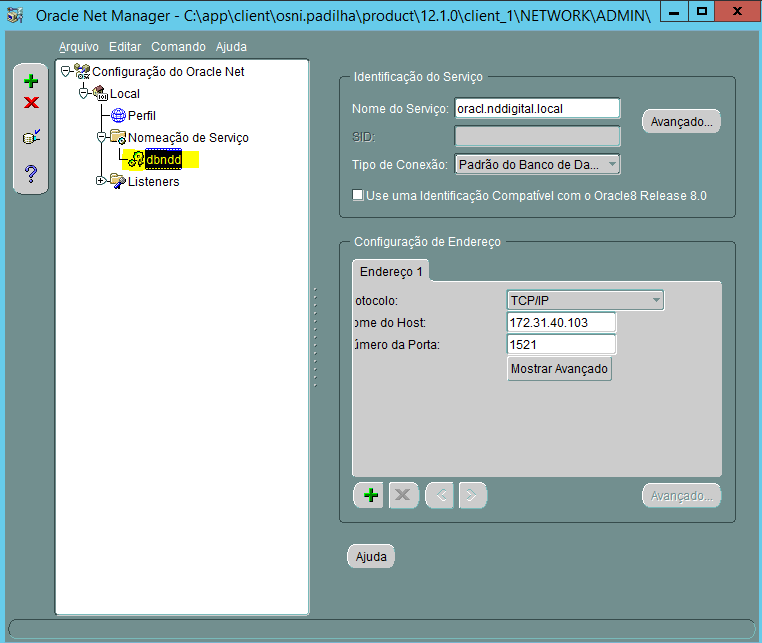Screen dimensions: 762x643
Task: Click the Test Service icon in left toolbar
Action: 31,137
